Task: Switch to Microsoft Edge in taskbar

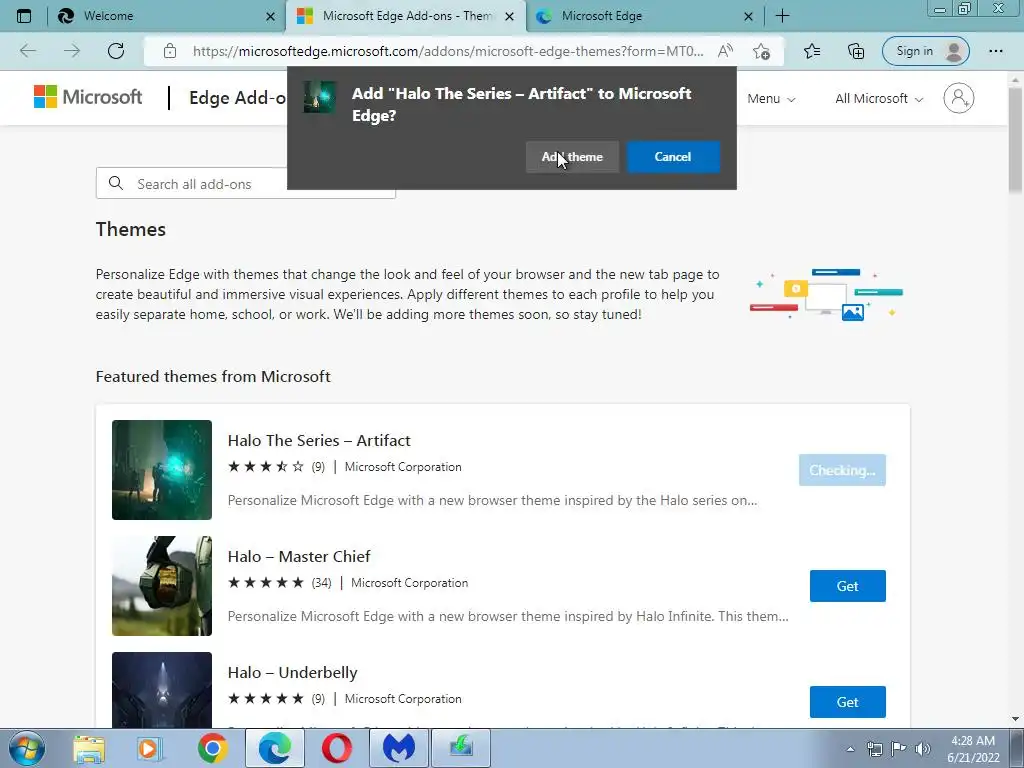Action: [274, 748]
